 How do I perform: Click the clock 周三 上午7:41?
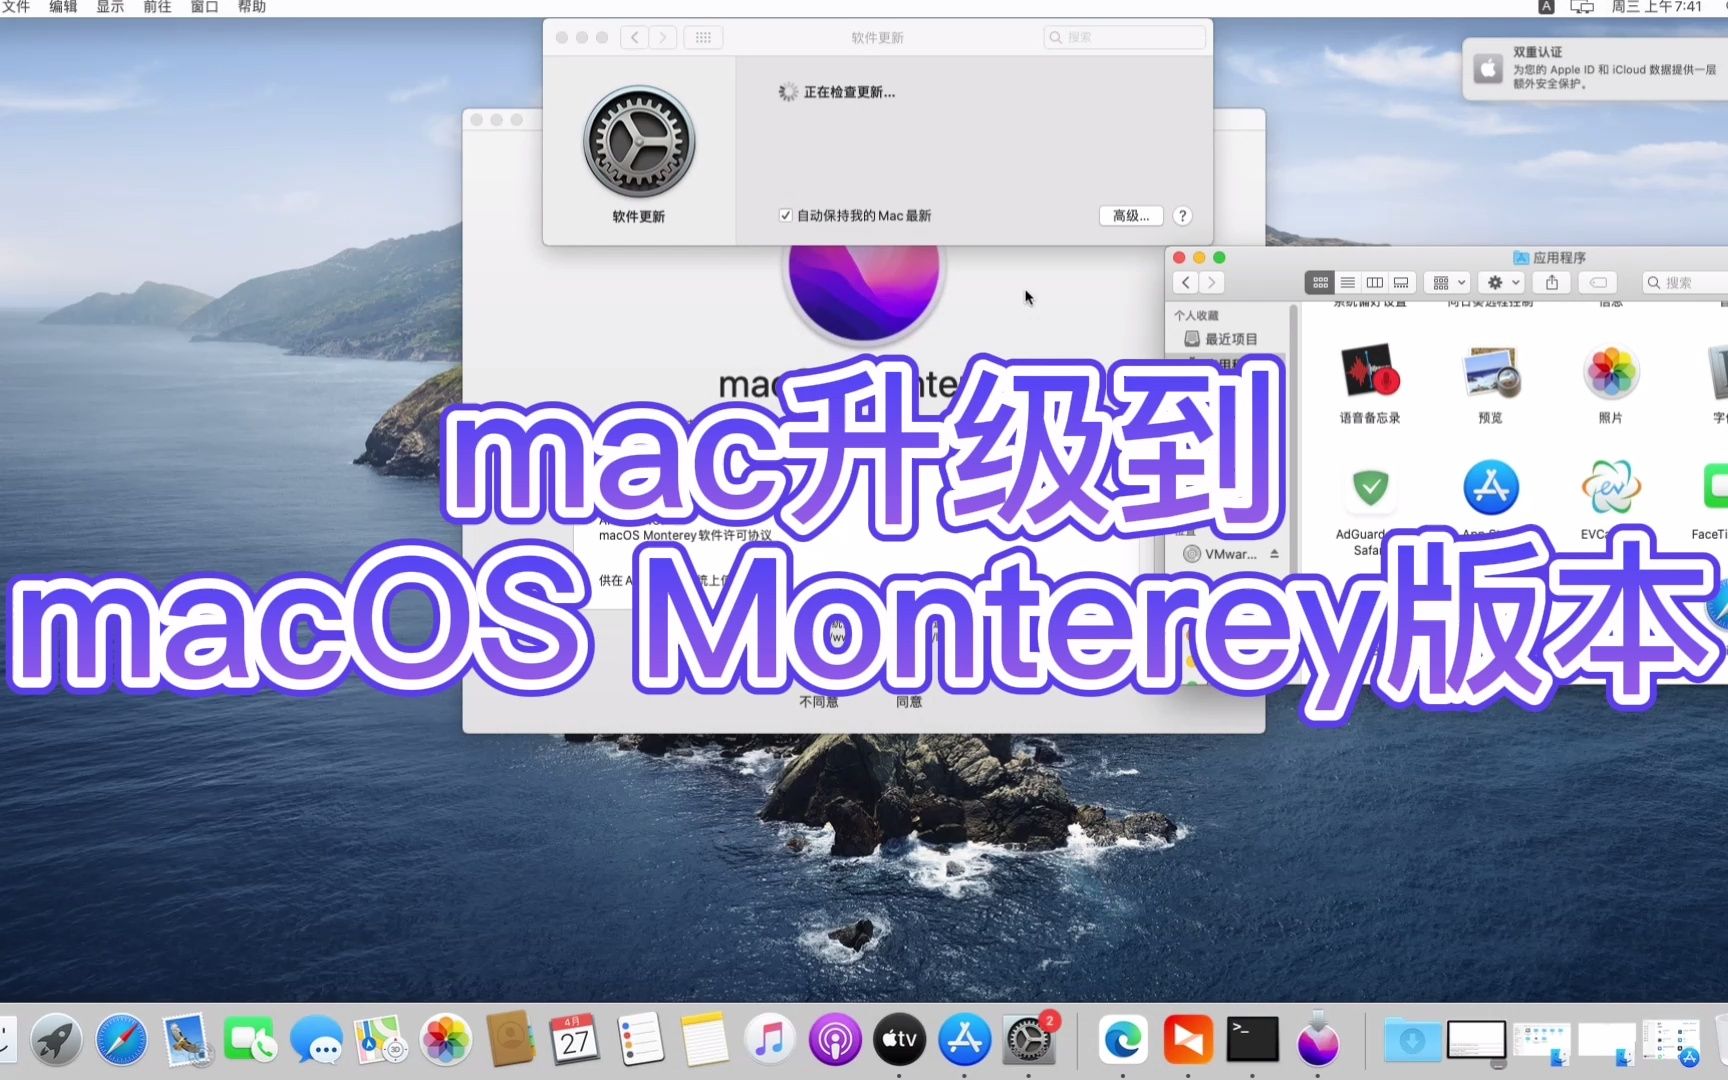click(1656, 7)
